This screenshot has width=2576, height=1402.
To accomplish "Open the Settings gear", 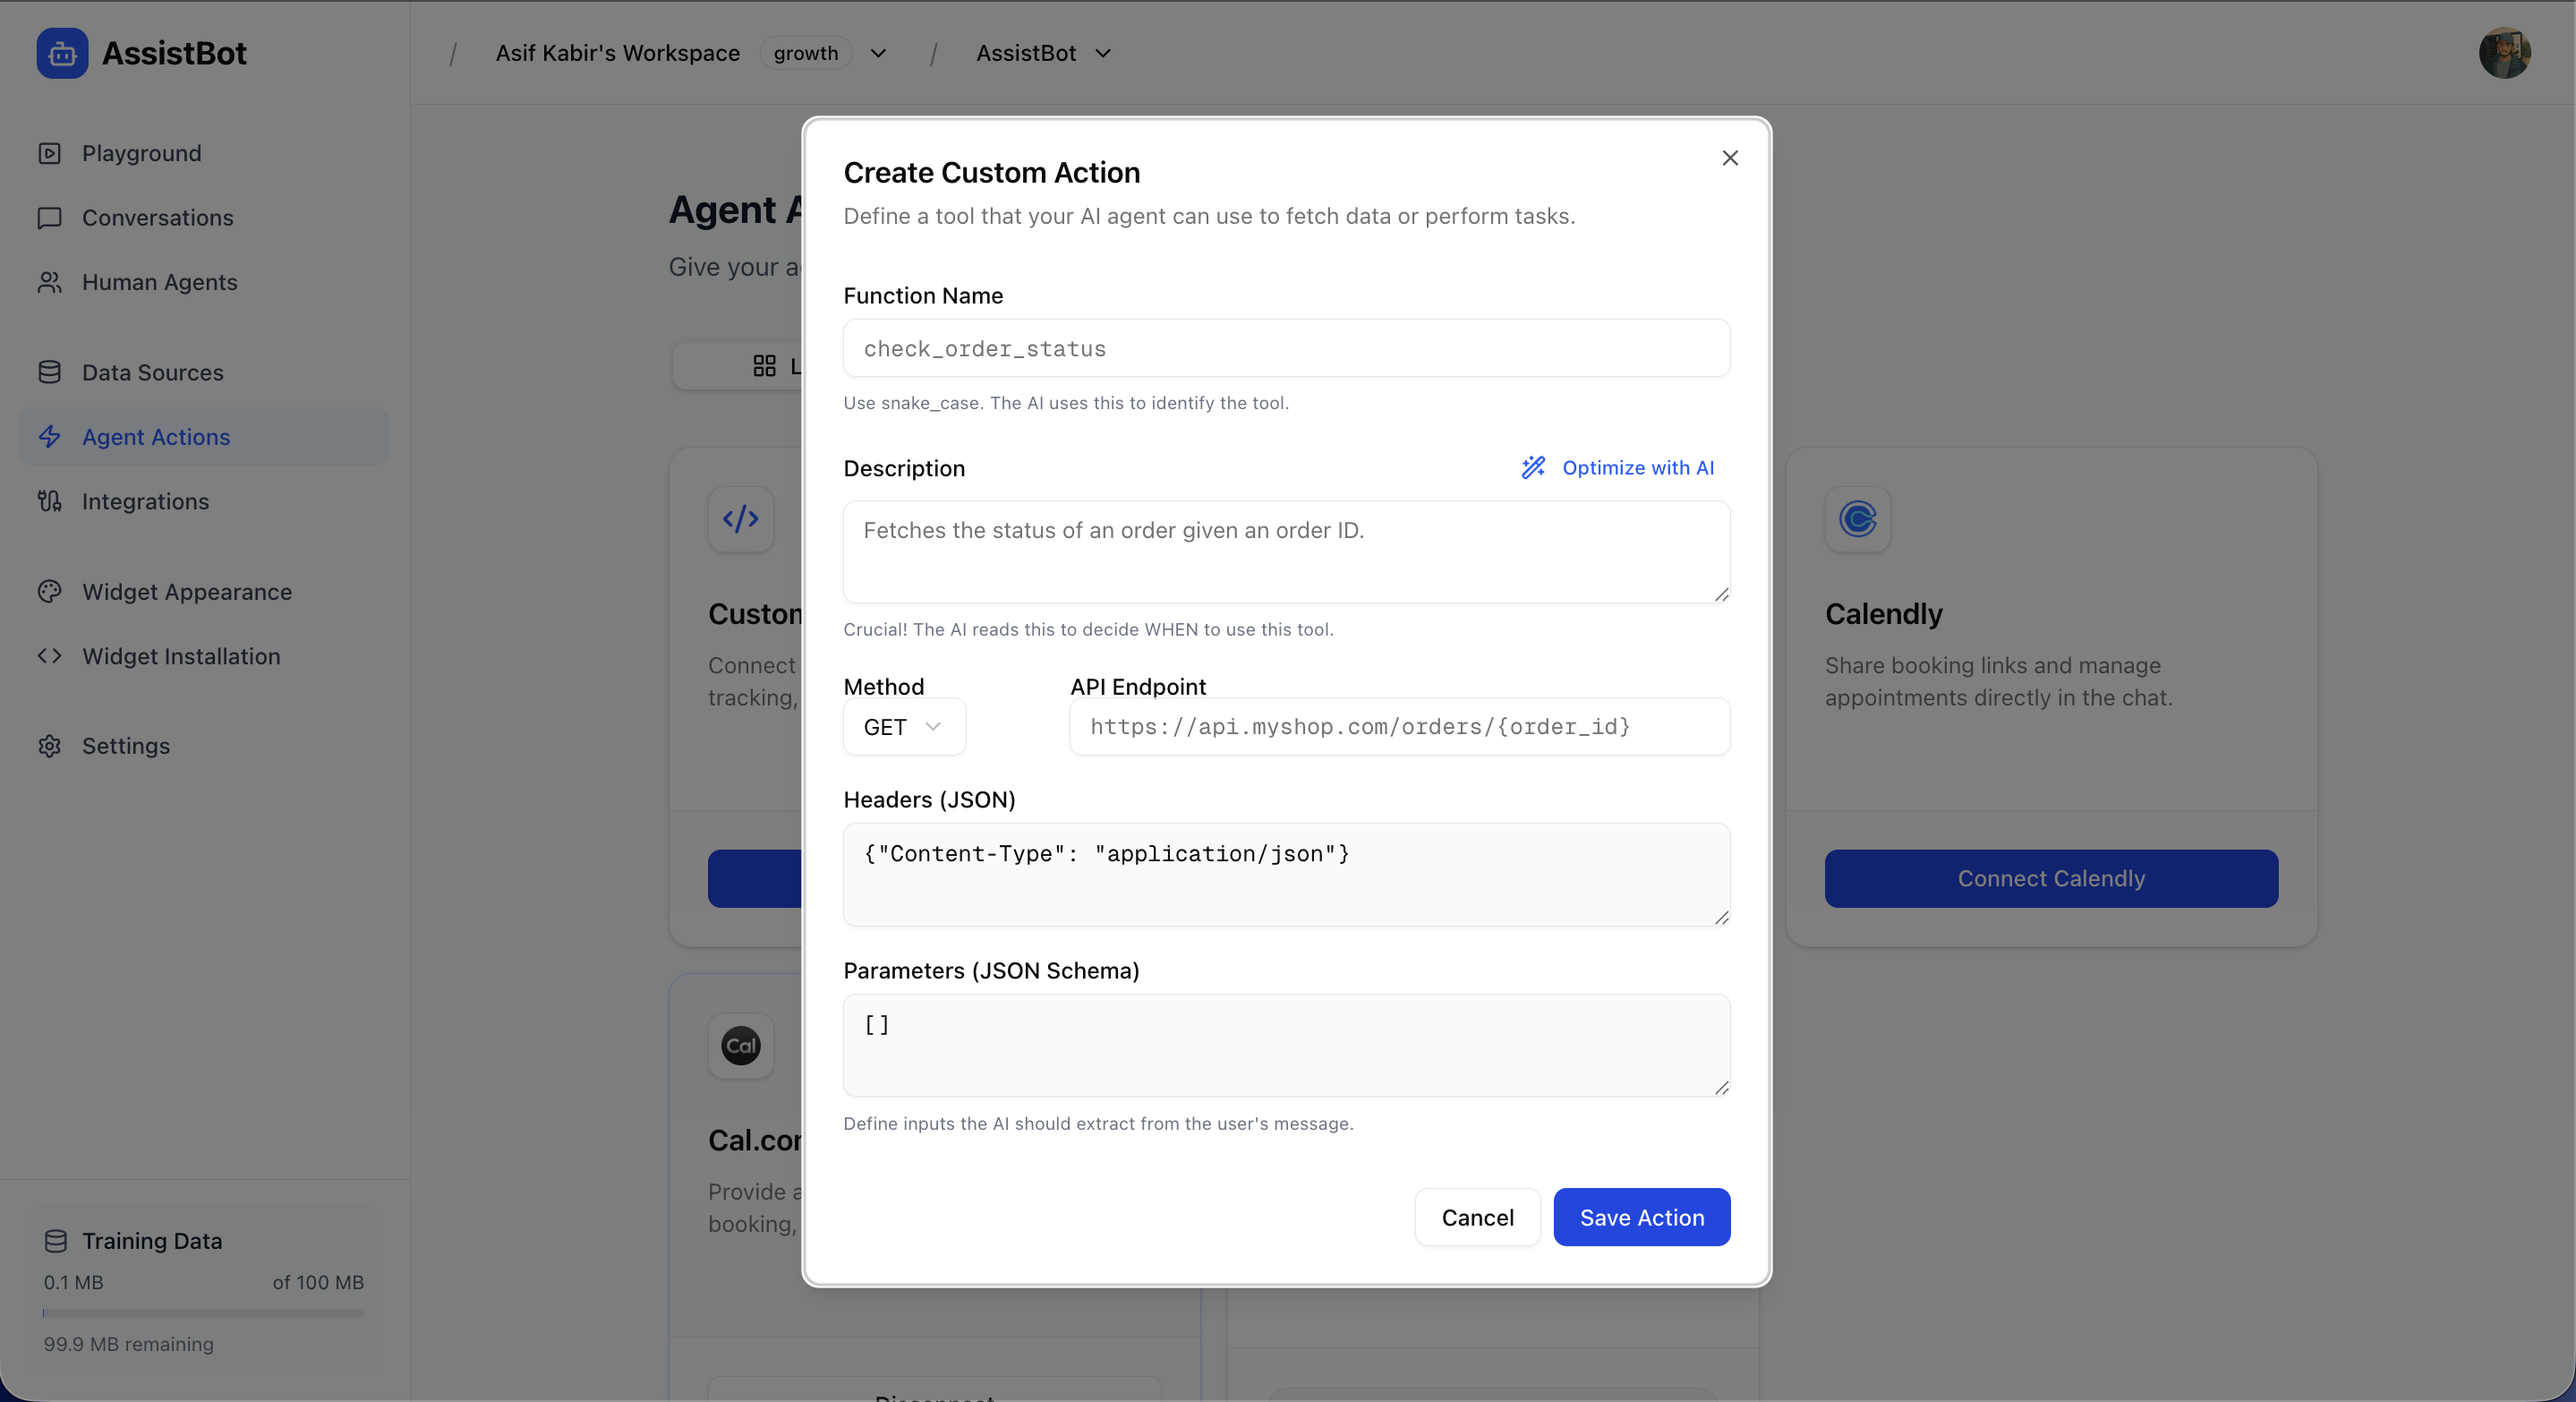I will [50, 745].
